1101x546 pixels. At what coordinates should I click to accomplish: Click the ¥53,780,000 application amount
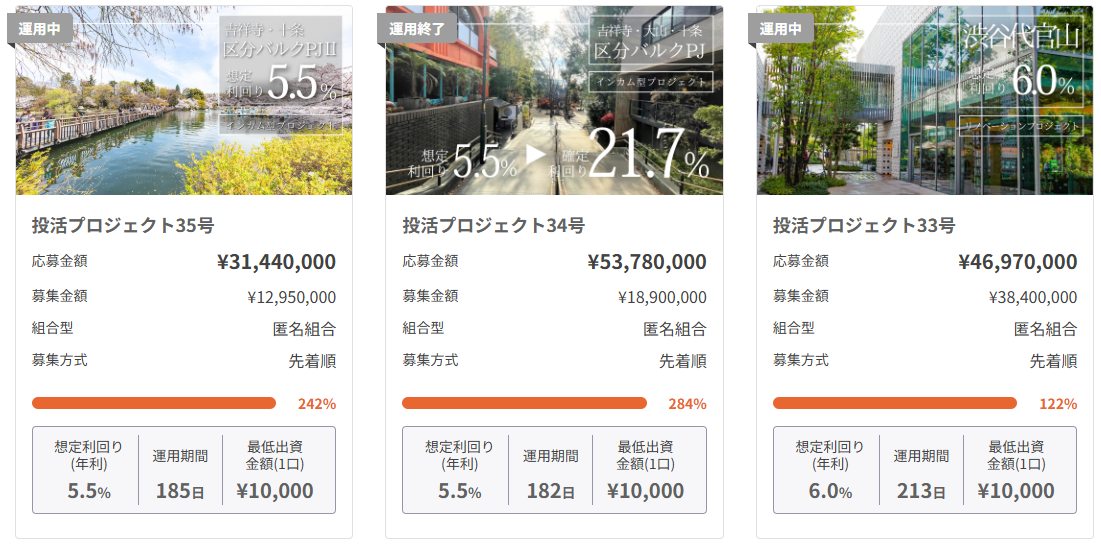coord(647,262)
